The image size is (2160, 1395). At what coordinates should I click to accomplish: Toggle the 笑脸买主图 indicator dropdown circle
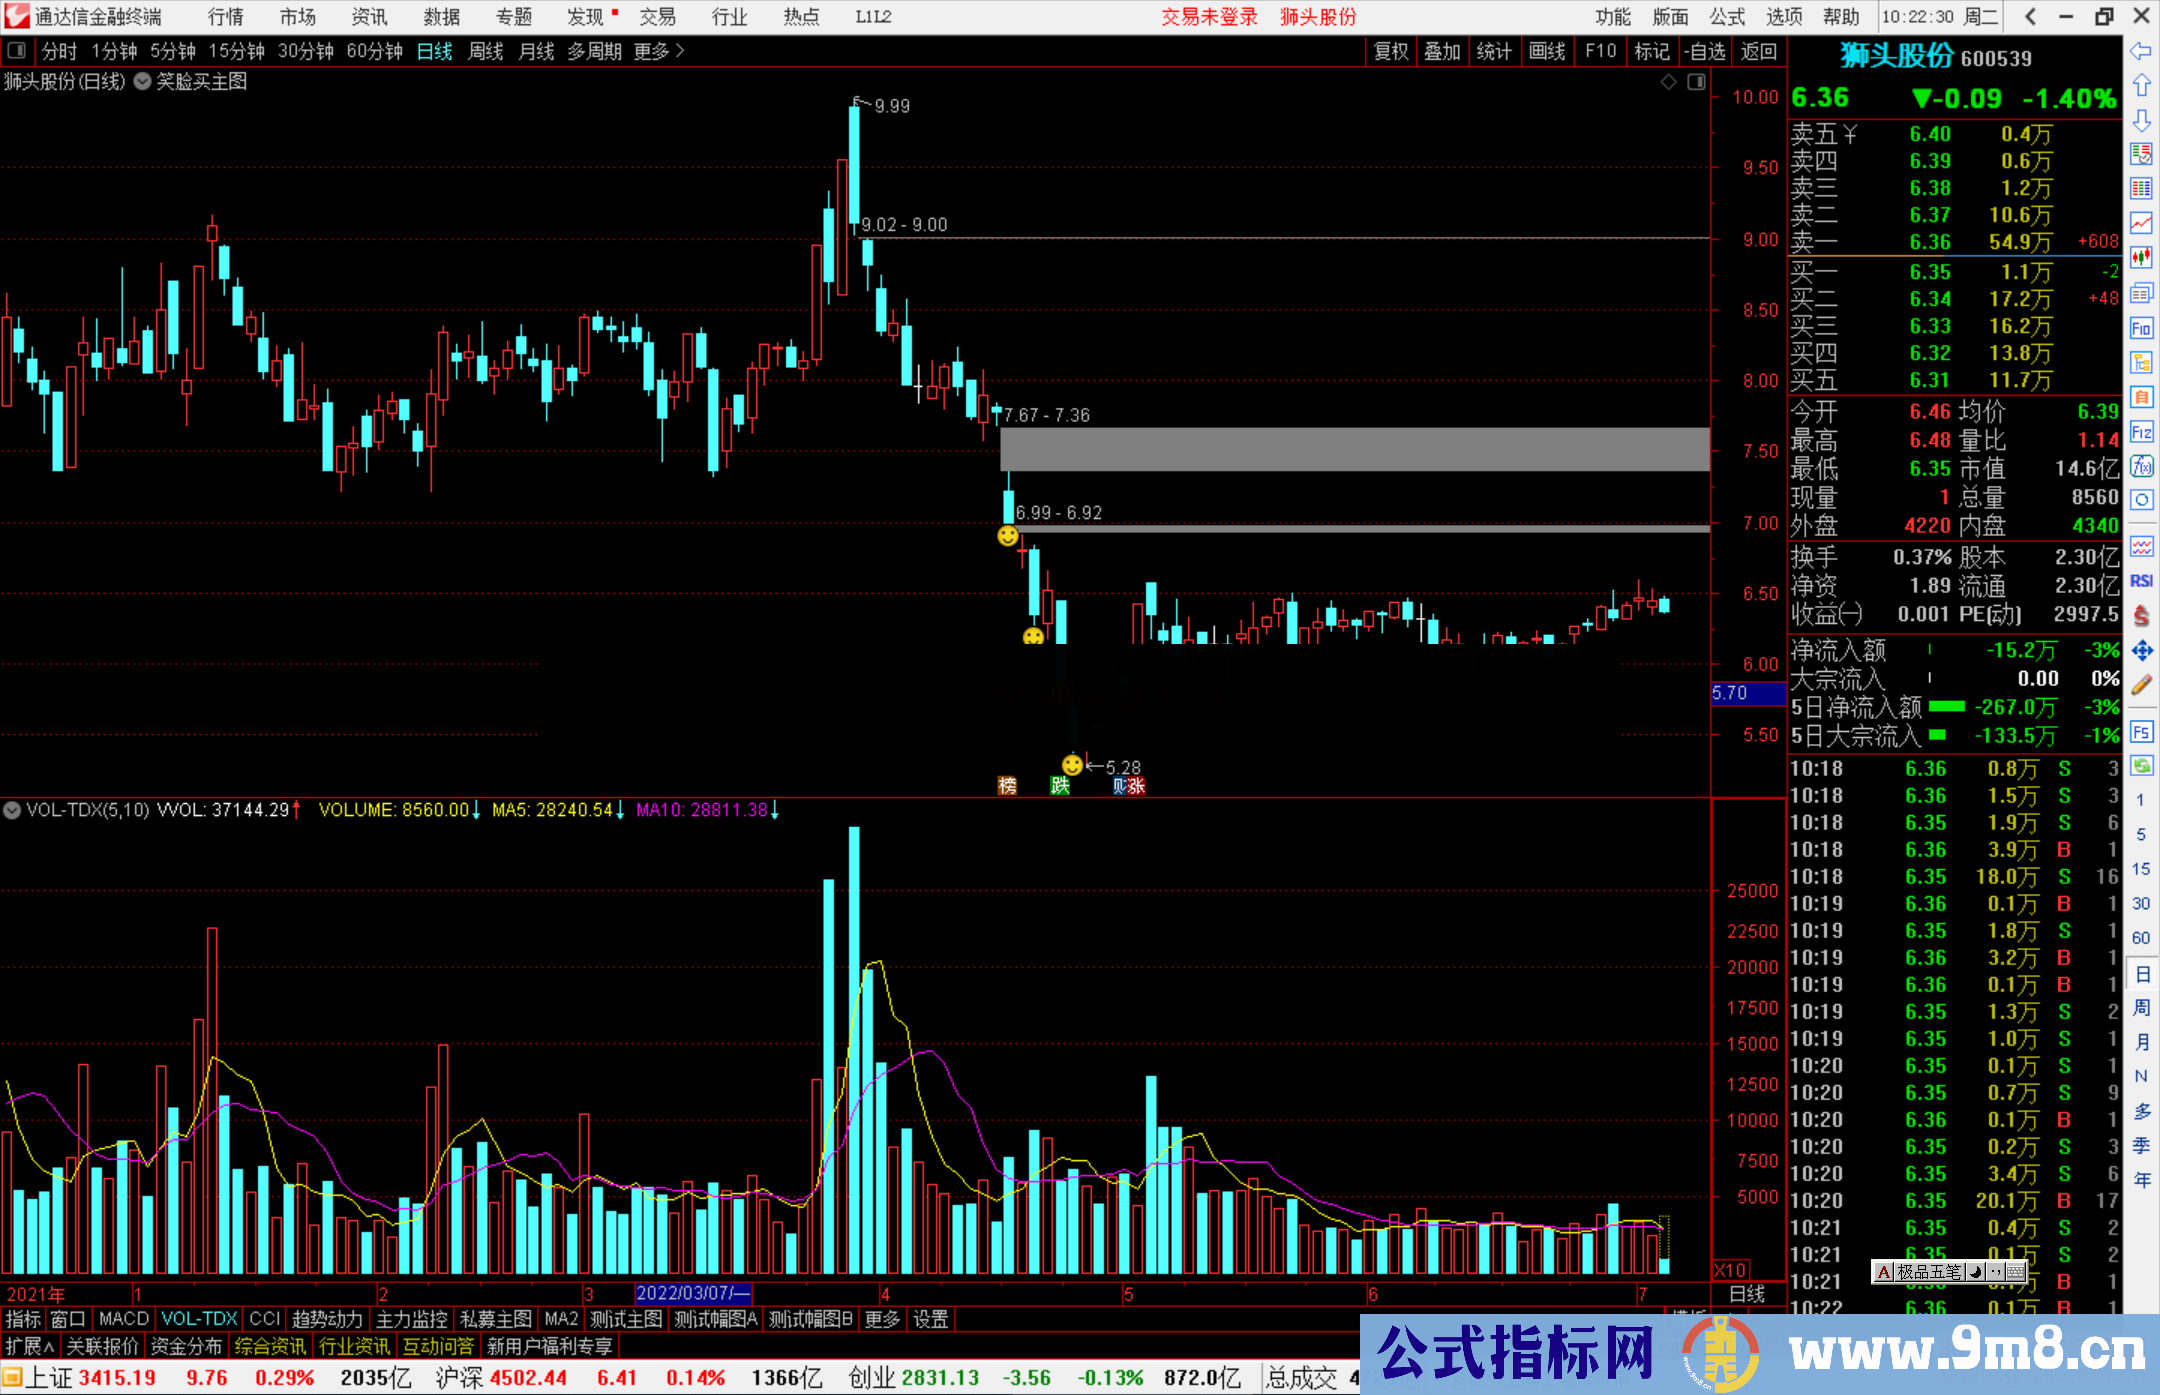tap(142, 82)
